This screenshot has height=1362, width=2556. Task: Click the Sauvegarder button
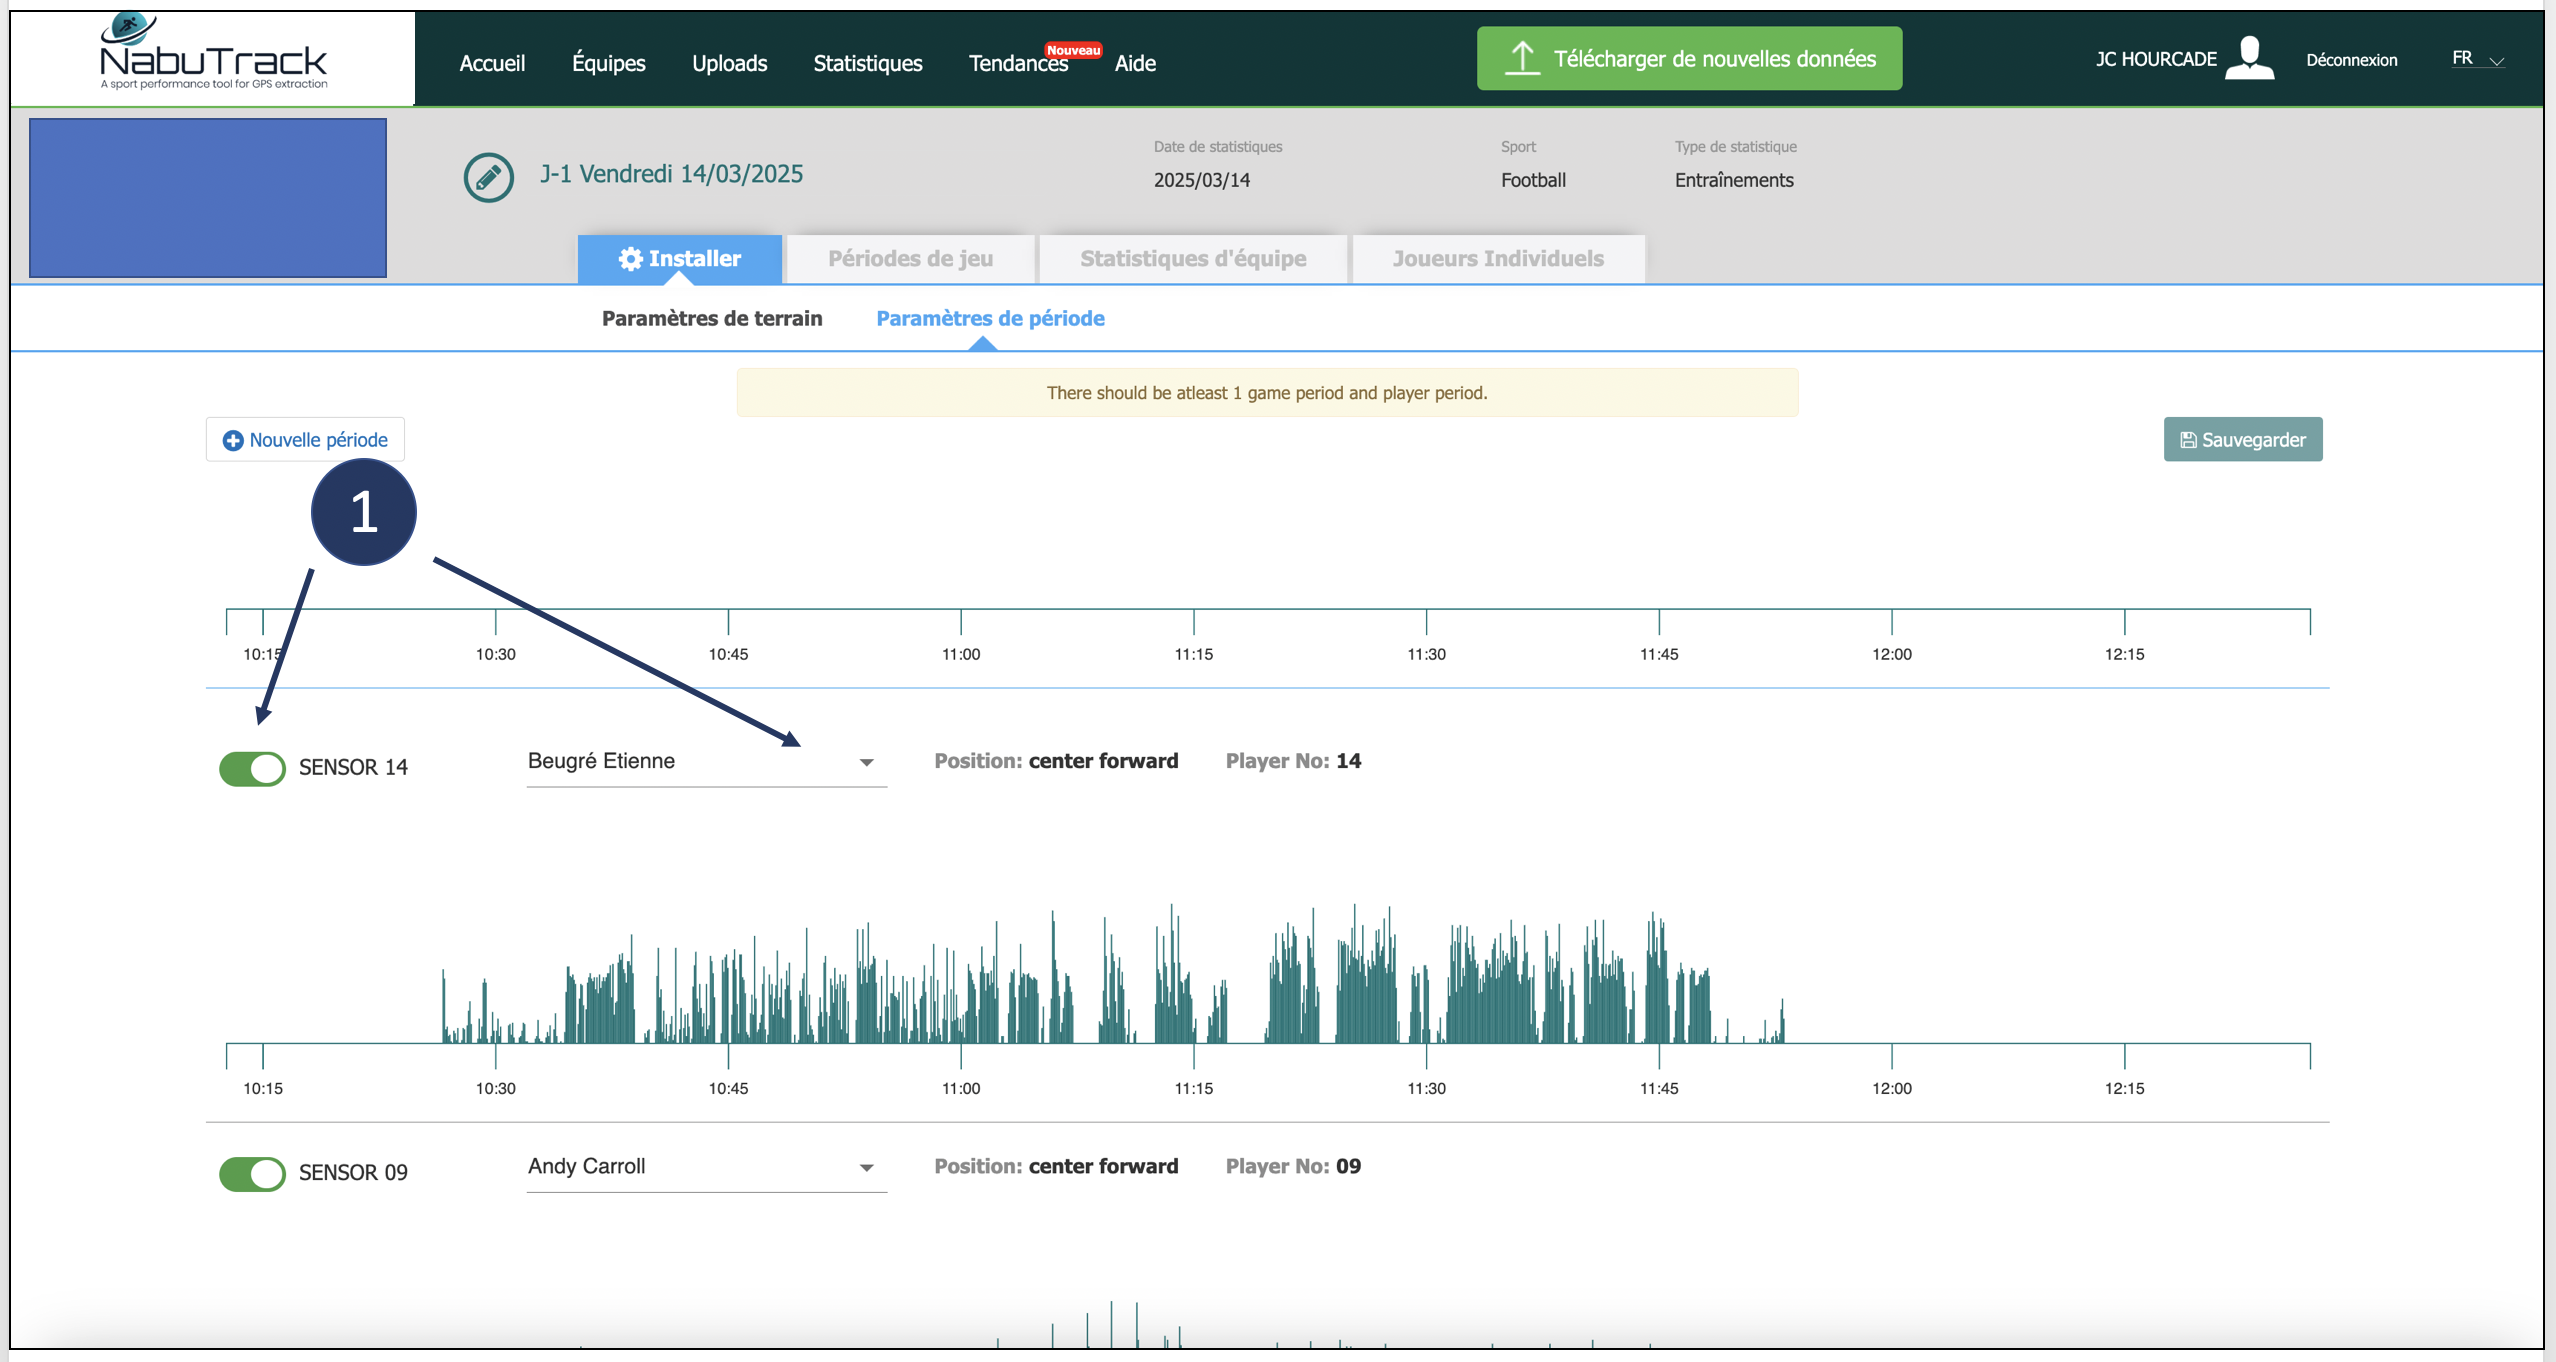tap(2243, 440)
